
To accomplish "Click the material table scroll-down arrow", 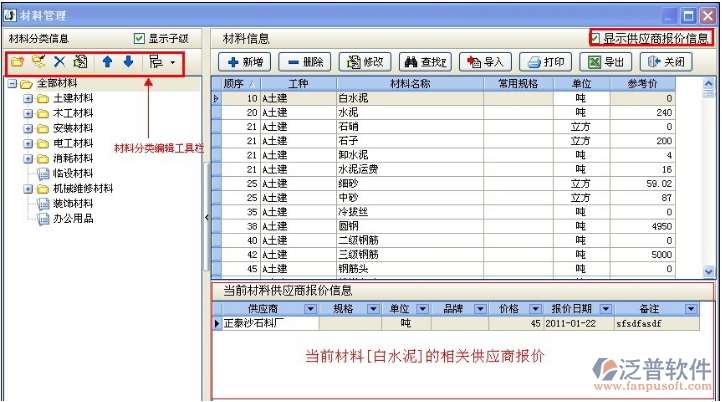I will pos(709,271).
